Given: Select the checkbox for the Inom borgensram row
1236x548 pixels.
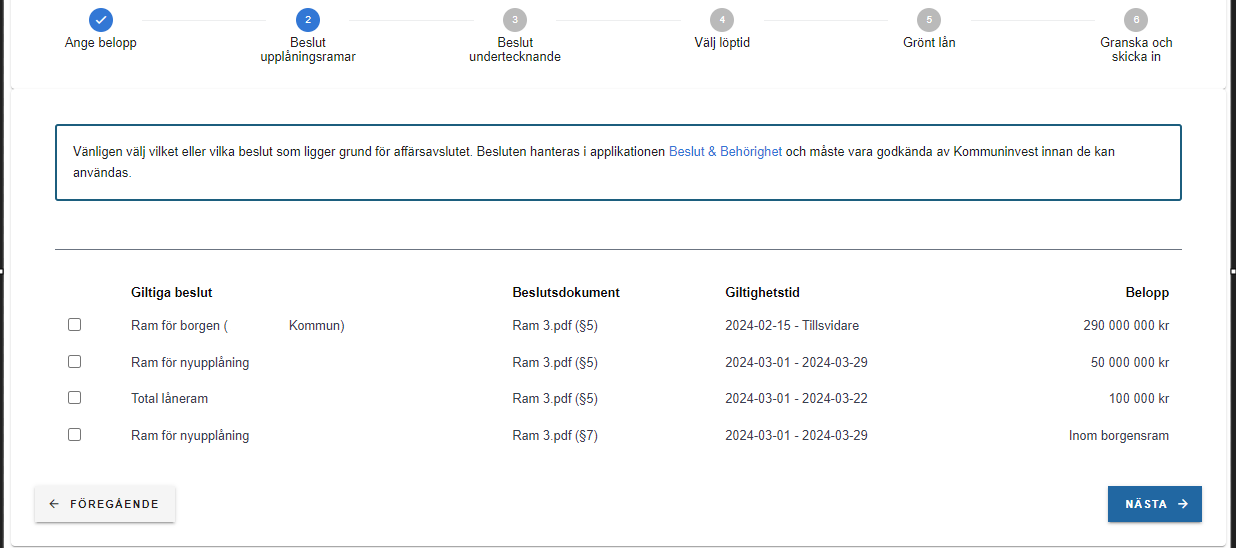Looking at the screenshot, I should pos(74,435).
